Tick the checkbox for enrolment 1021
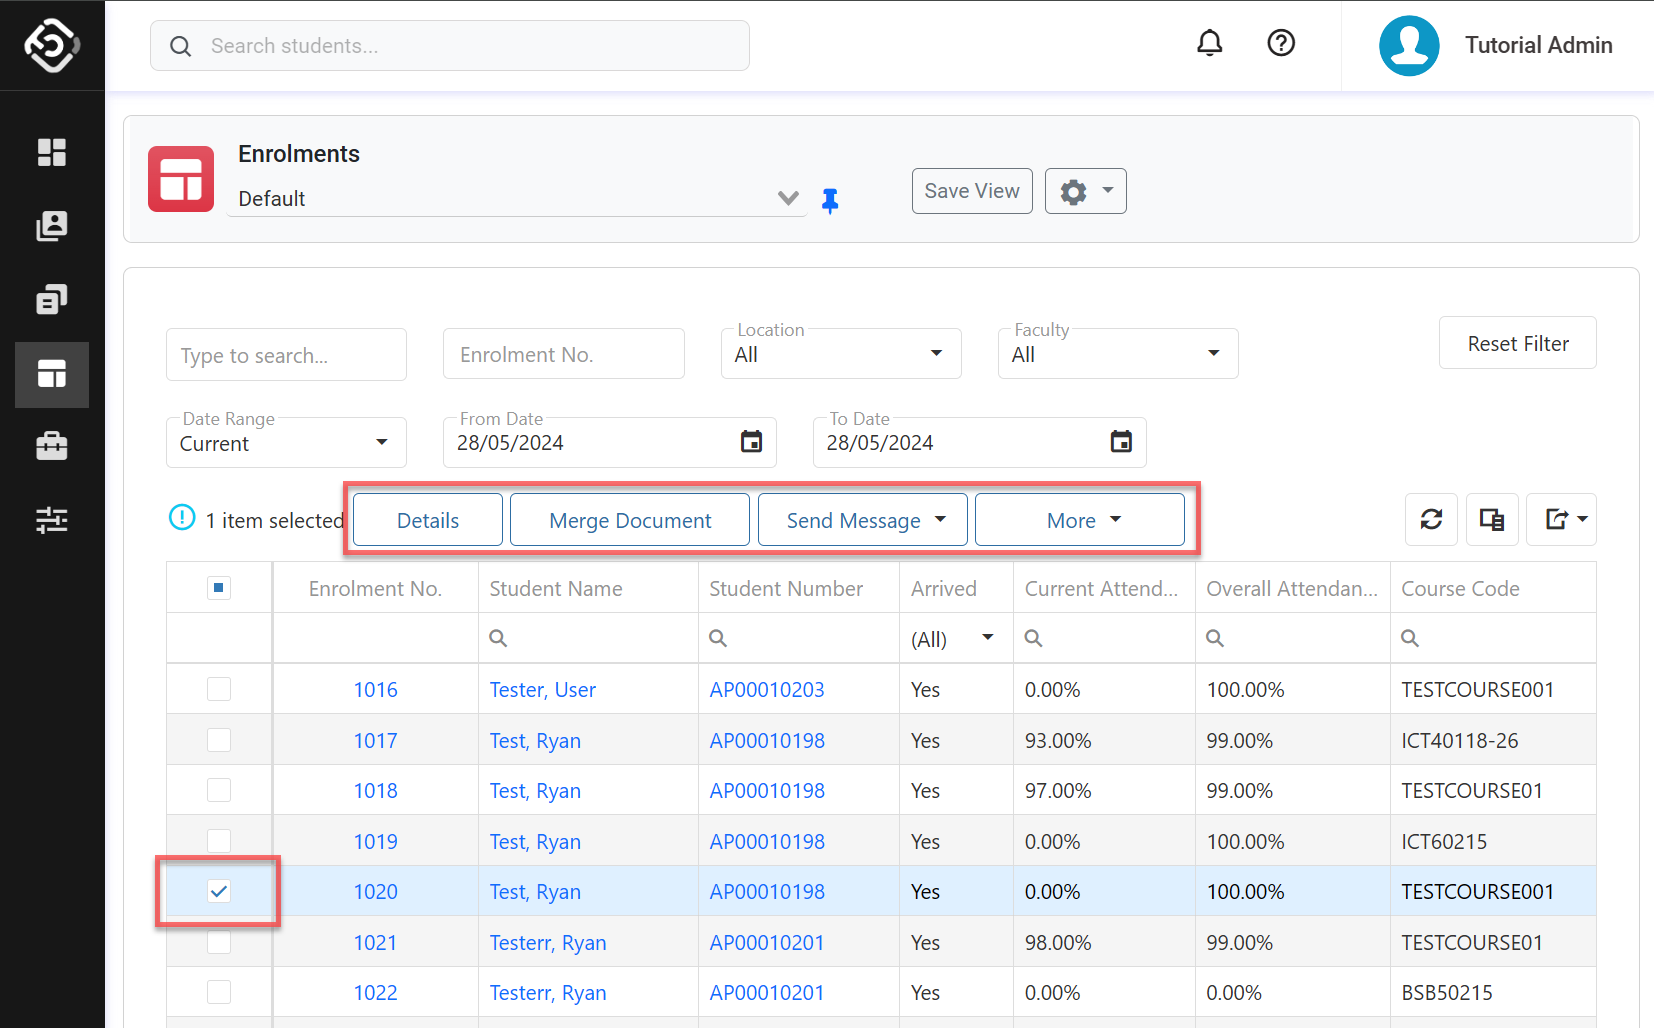 (x=219, y=942)
